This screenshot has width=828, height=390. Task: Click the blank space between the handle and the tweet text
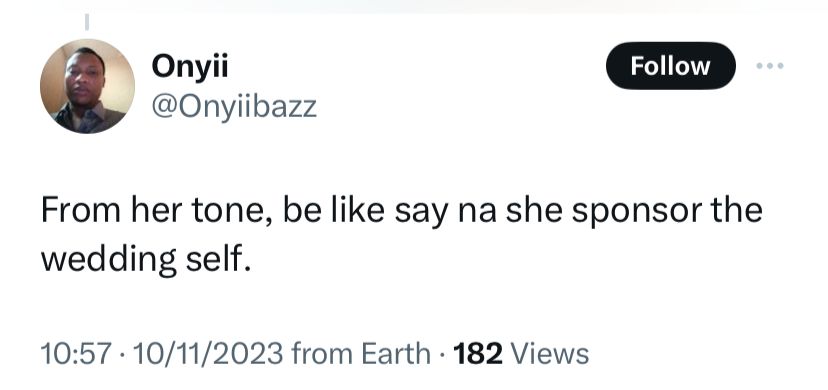click(401, 158)
